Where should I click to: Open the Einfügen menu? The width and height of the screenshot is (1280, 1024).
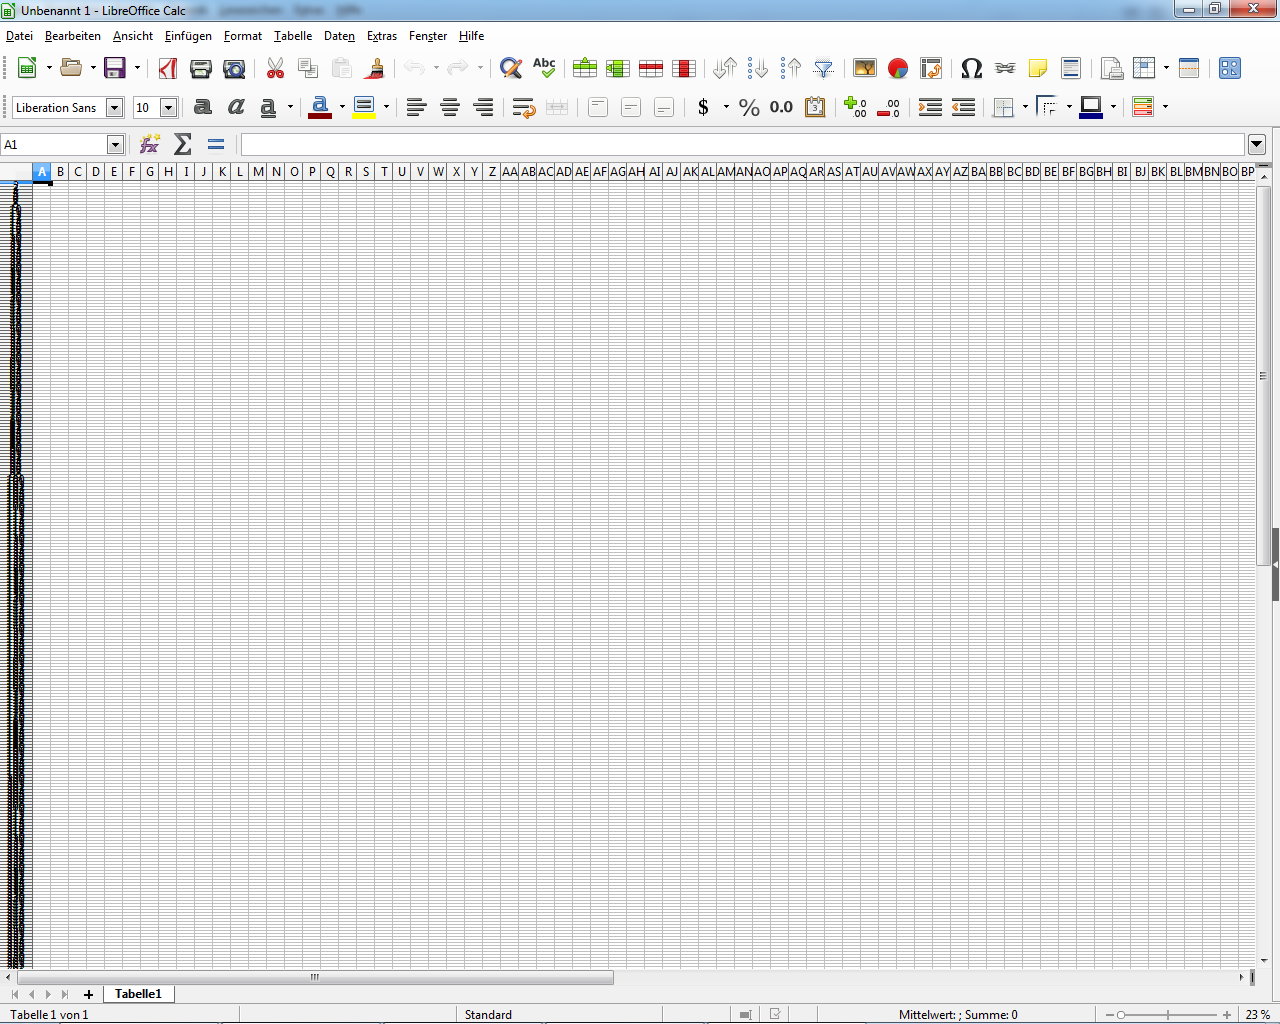188,36
